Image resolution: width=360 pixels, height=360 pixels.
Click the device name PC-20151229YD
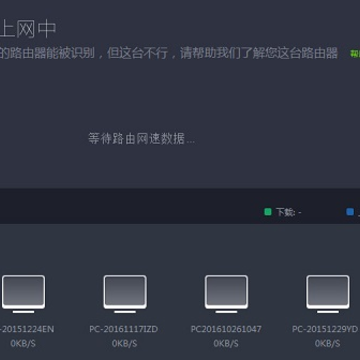click(325, 329)
